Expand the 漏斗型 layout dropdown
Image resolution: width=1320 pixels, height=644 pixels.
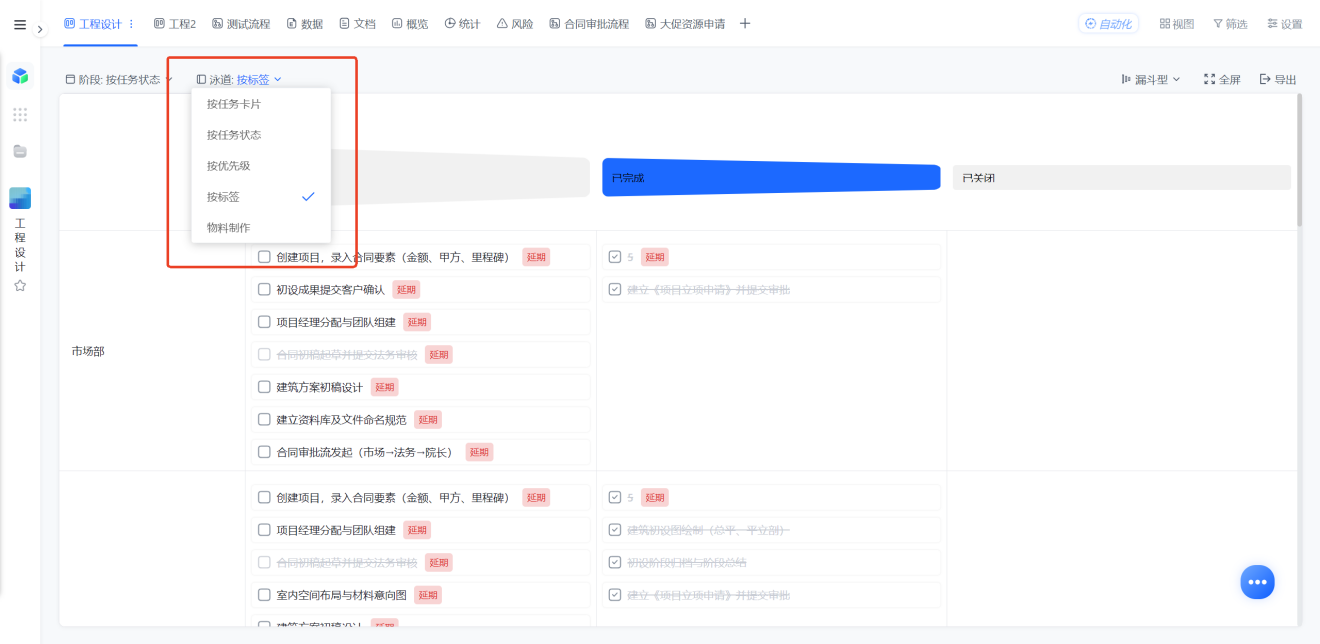pos(1151,79)
